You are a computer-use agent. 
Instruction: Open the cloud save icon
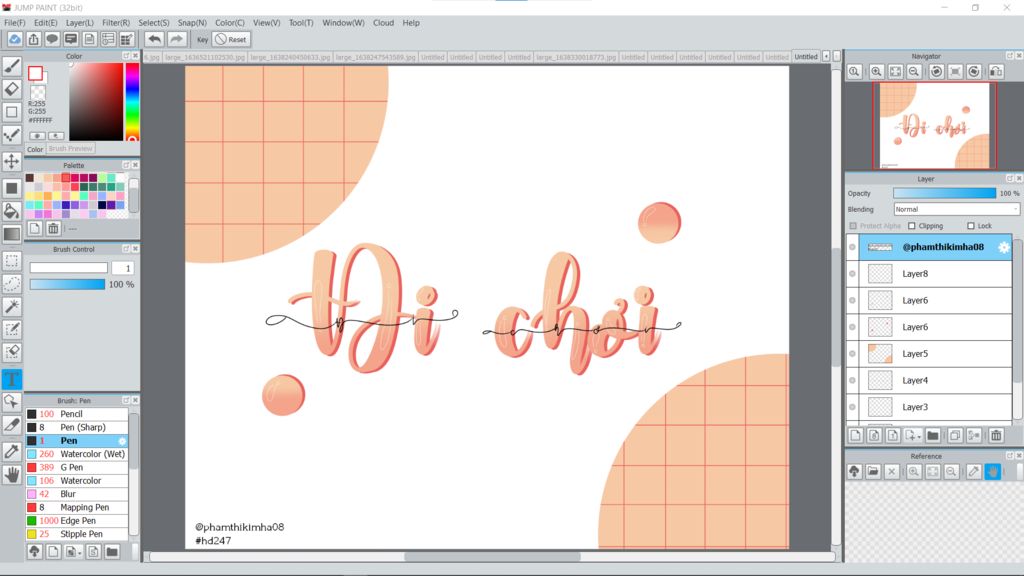(x=14, y=39)
